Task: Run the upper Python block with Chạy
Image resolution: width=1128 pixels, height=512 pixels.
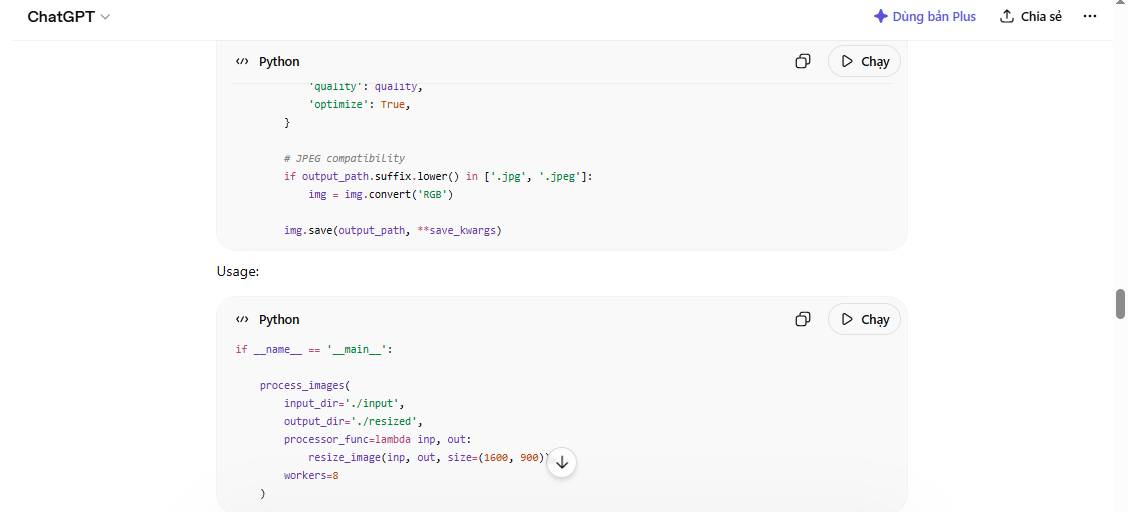Action: pyautogui.click(x=864, y=61)
